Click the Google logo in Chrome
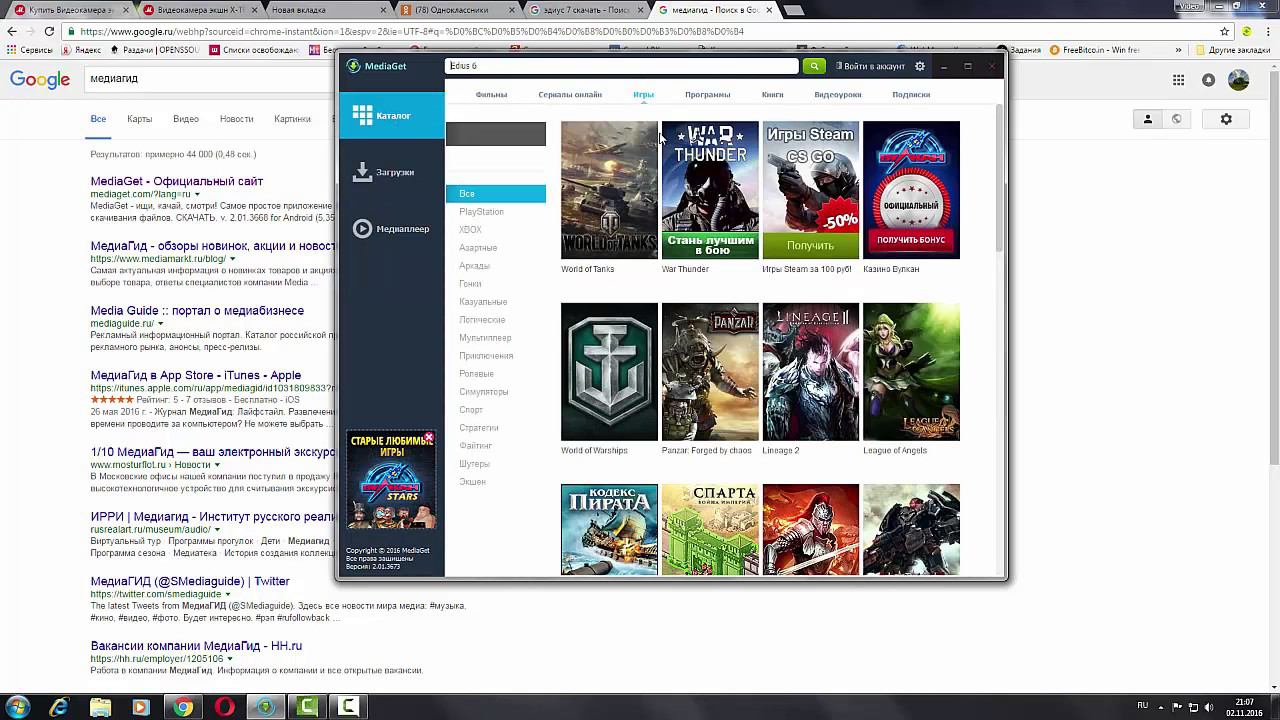Screen dimensions: 1280x720 click(x=40, y=79)
